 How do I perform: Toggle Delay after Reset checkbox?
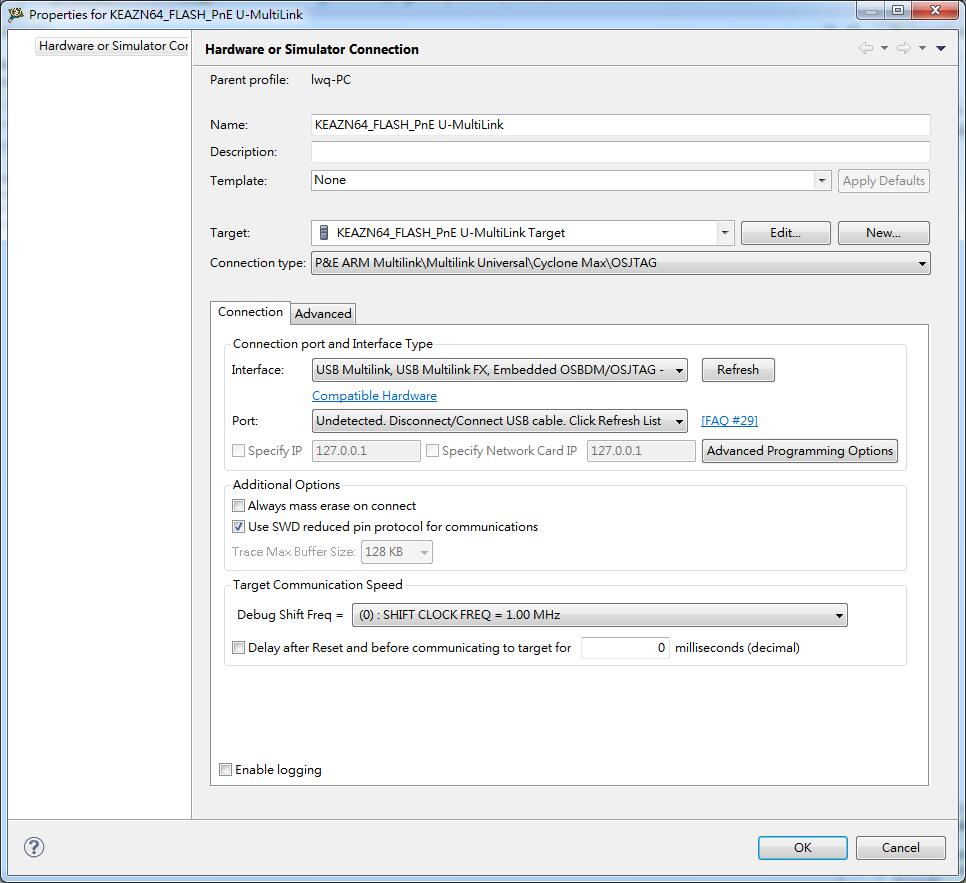(238, 648)
